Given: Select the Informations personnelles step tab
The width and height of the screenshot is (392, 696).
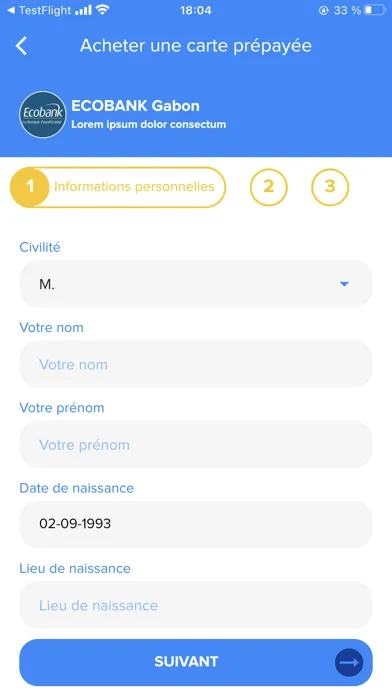Looking at the screenshot, I should tap(118, 187).
